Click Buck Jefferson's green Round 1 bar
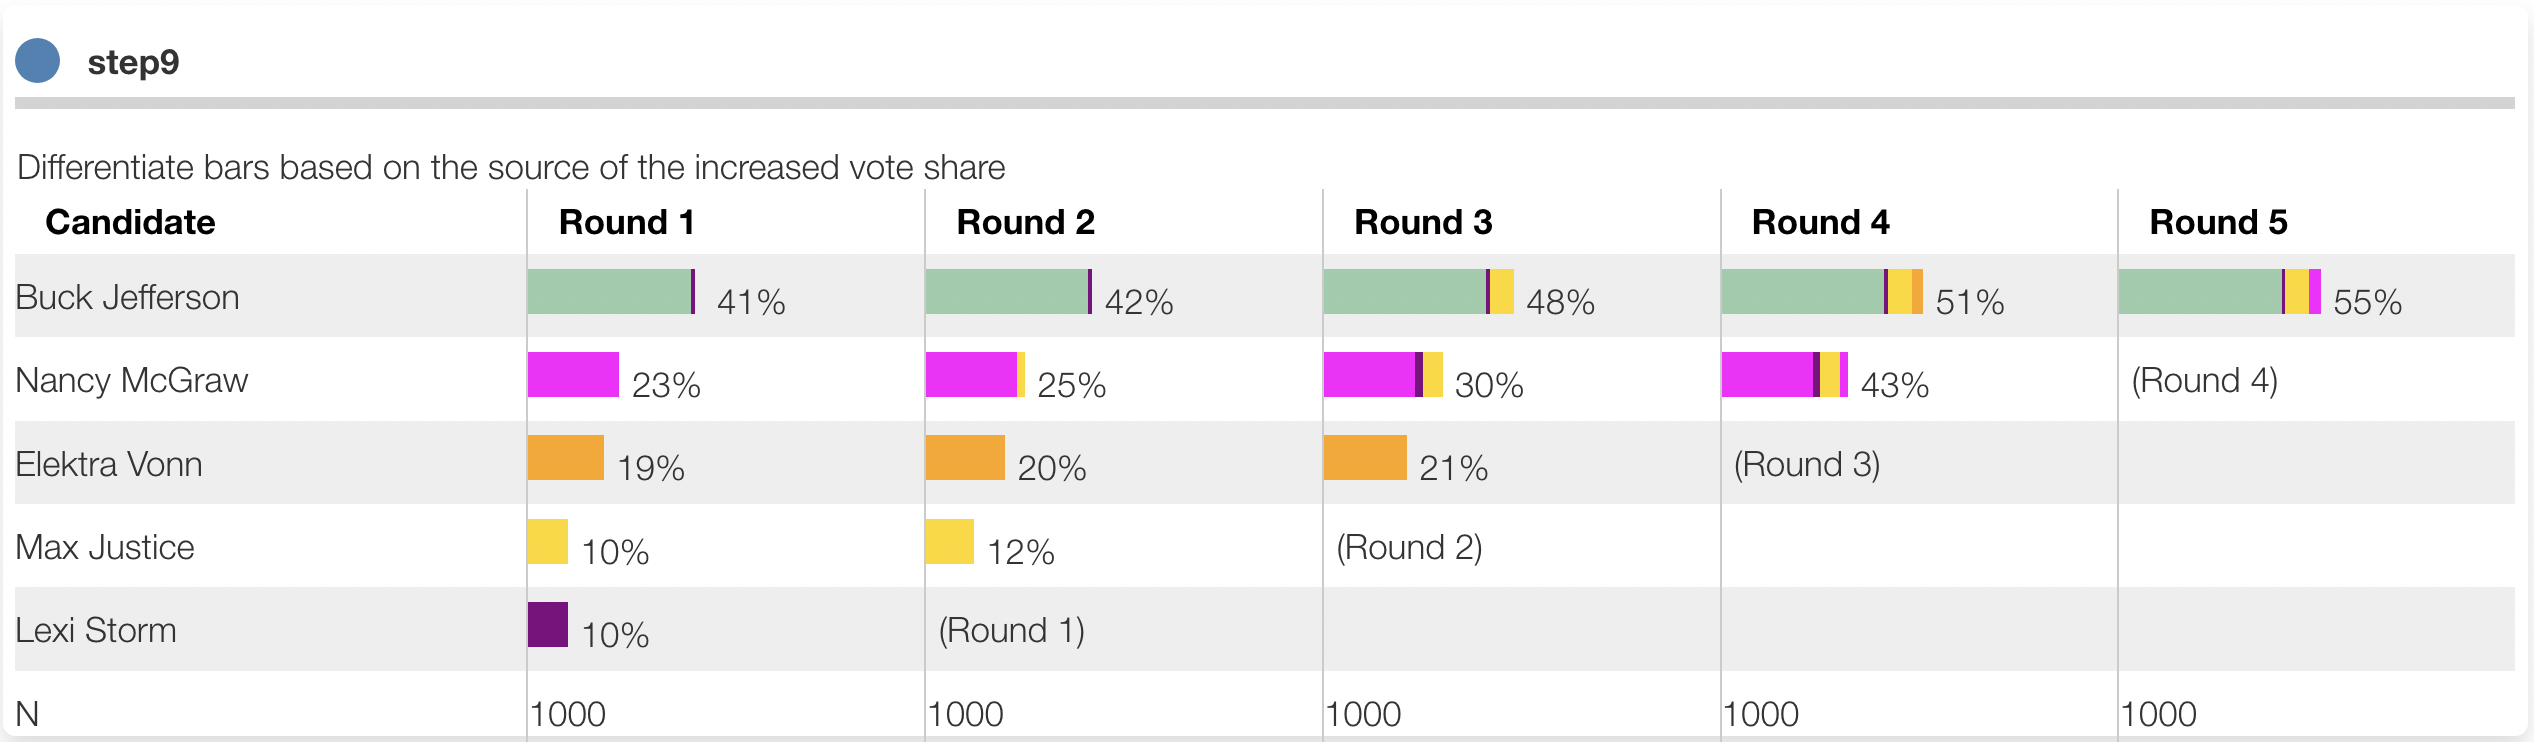Screen dimensions: 2534x742 tap(608, 292)
